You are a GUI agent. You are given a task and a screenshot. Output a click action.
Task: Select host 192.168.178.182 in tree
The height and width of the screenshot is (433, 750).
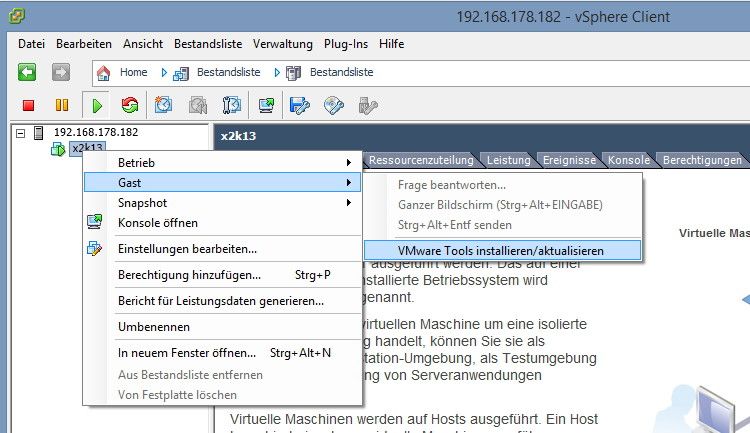pyautogui.click(x=96, y=133)
